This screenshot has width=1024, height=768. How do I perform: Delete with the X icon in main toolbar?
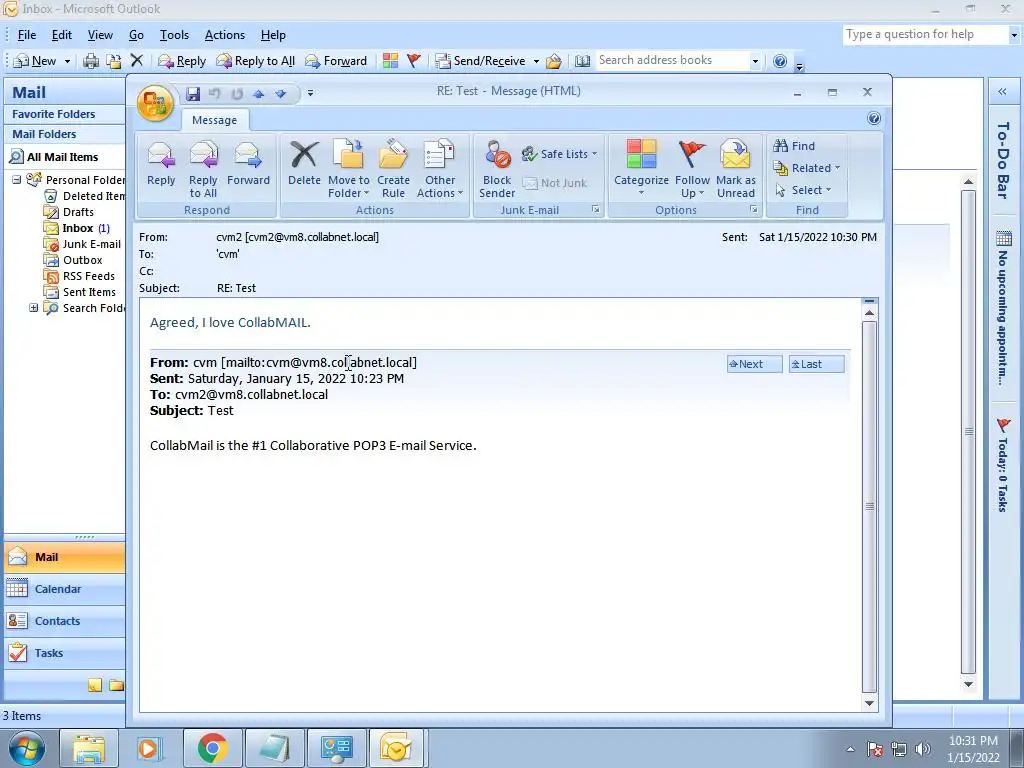tap(136, 61)
